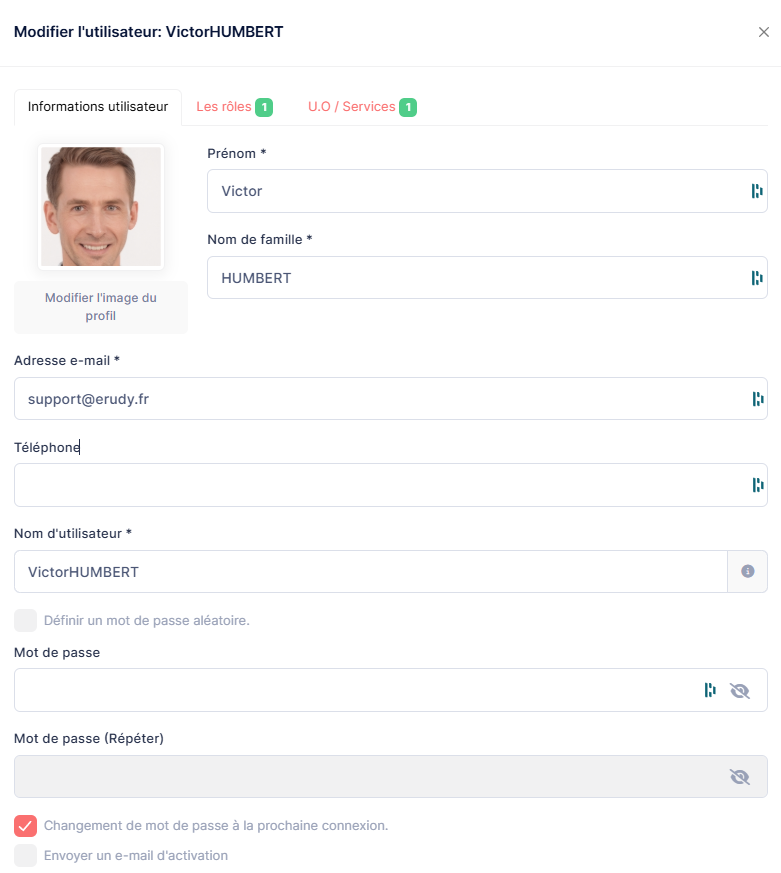Toggle visibility for Mot de passe (Répéter)
The width and height of the screenshot is (781, 873).
click(x=740, y=777)
